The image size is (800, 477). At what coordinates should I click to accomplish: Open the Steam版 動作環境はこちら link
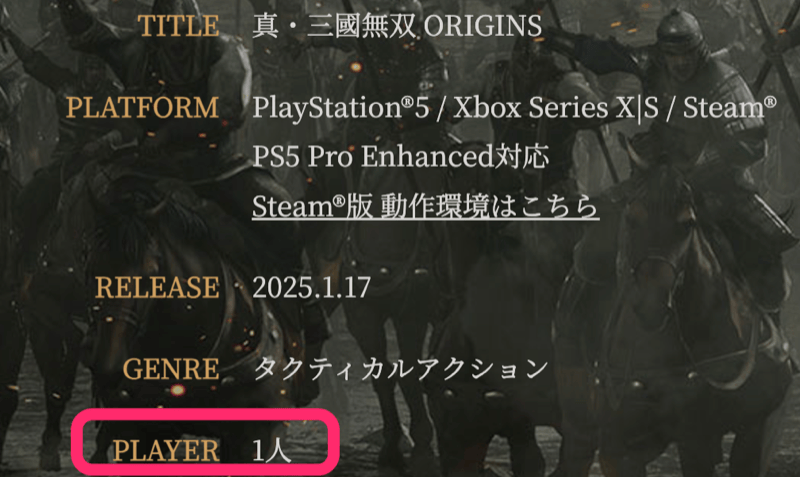(426, 206)
